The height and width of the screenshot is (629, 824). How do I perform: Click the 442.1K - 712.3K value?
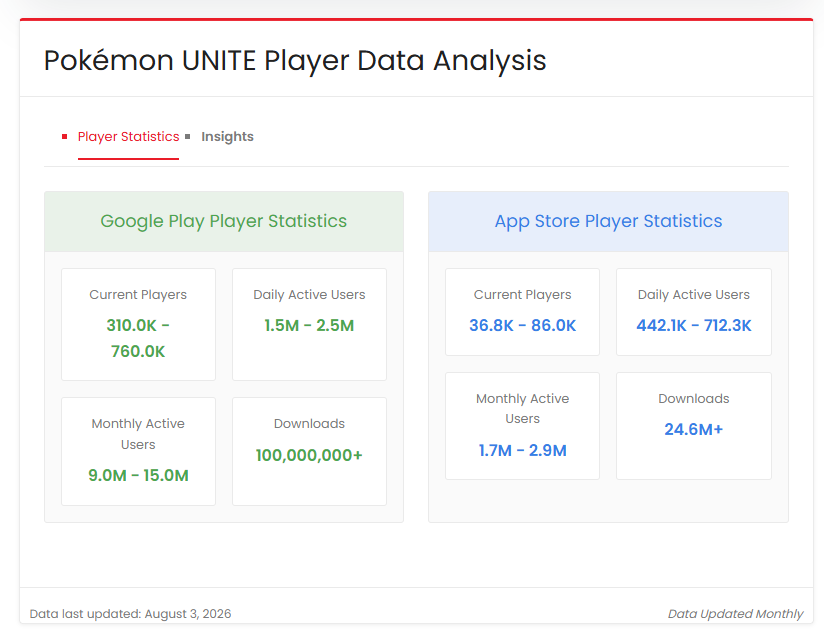click(694, 325)
